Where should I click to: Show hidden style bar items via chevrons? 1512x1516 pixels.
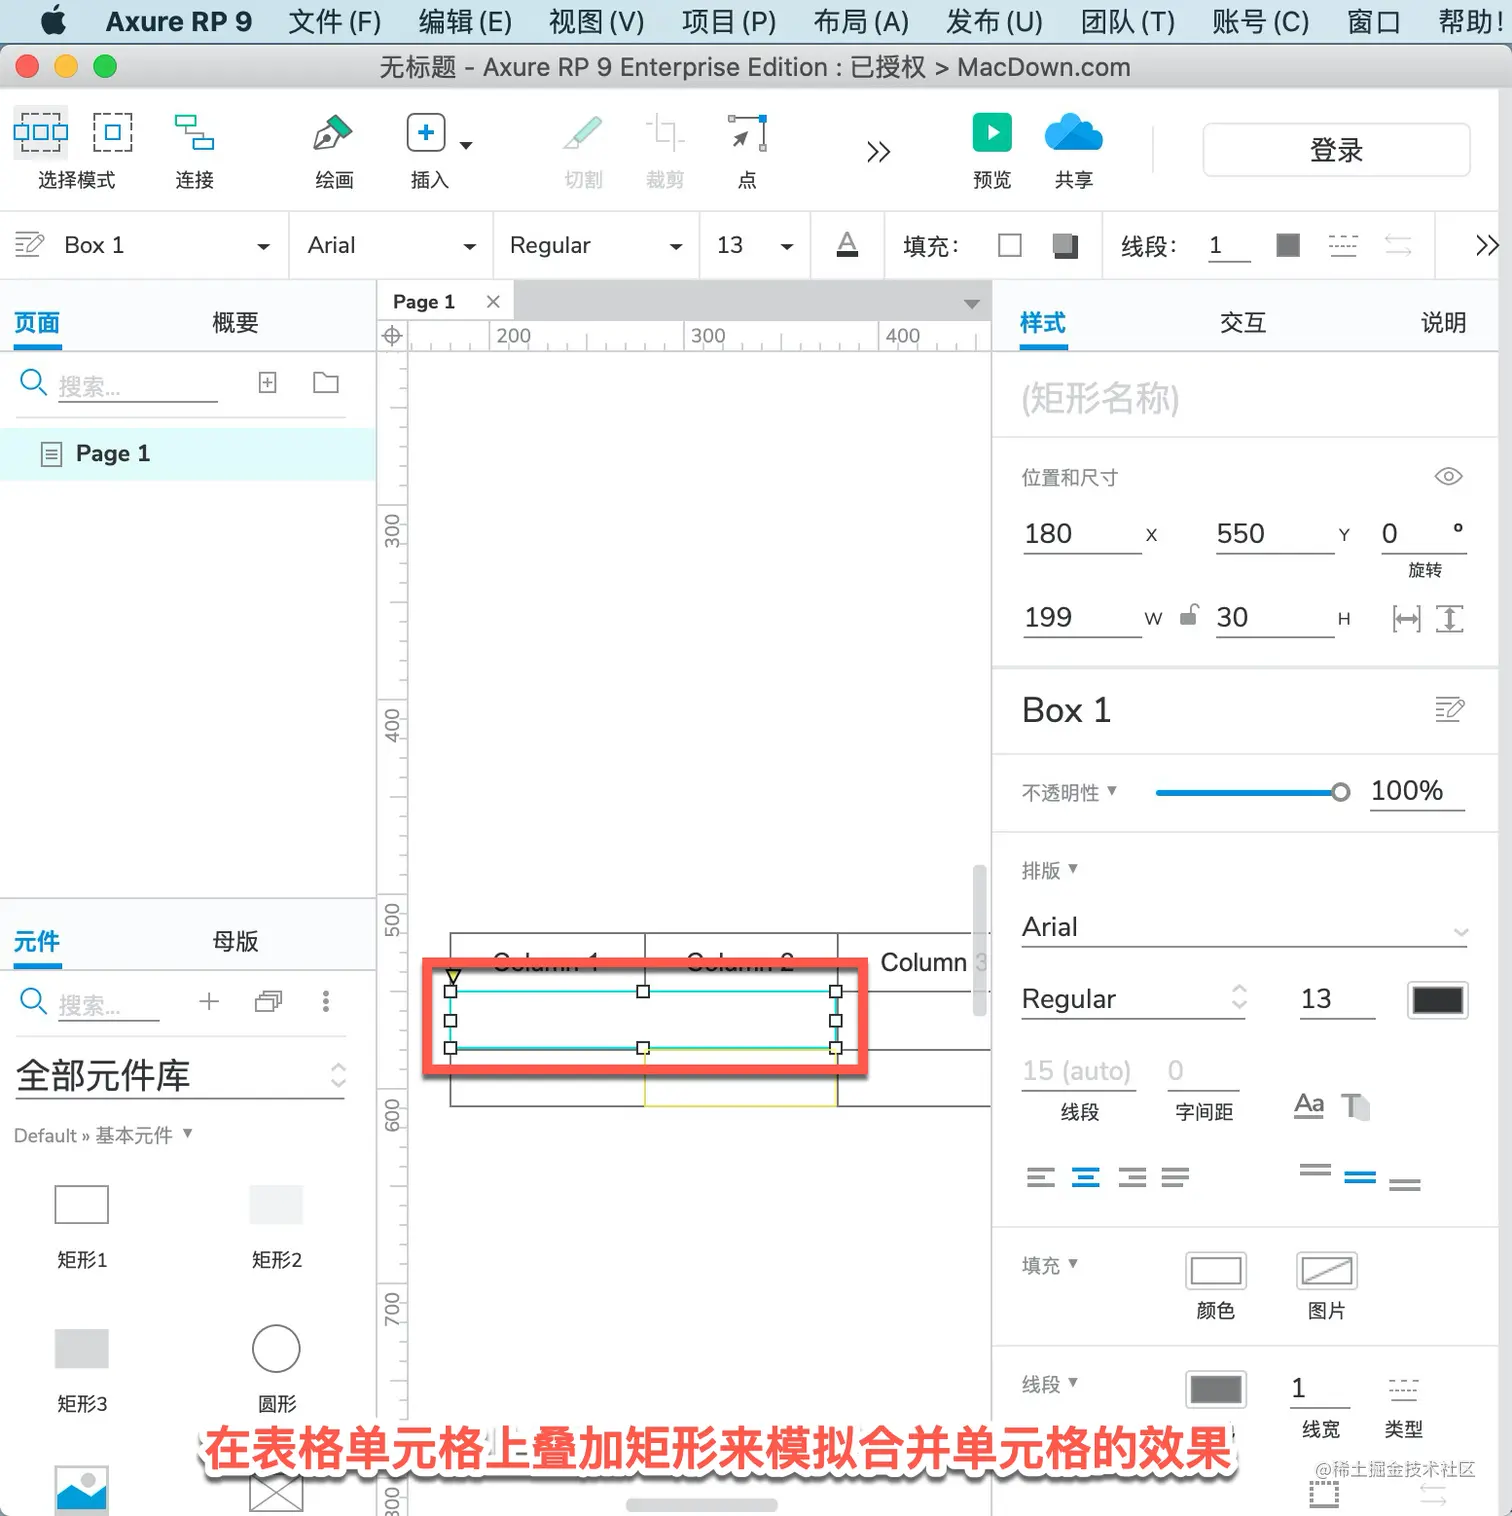tap(1487, 245)
